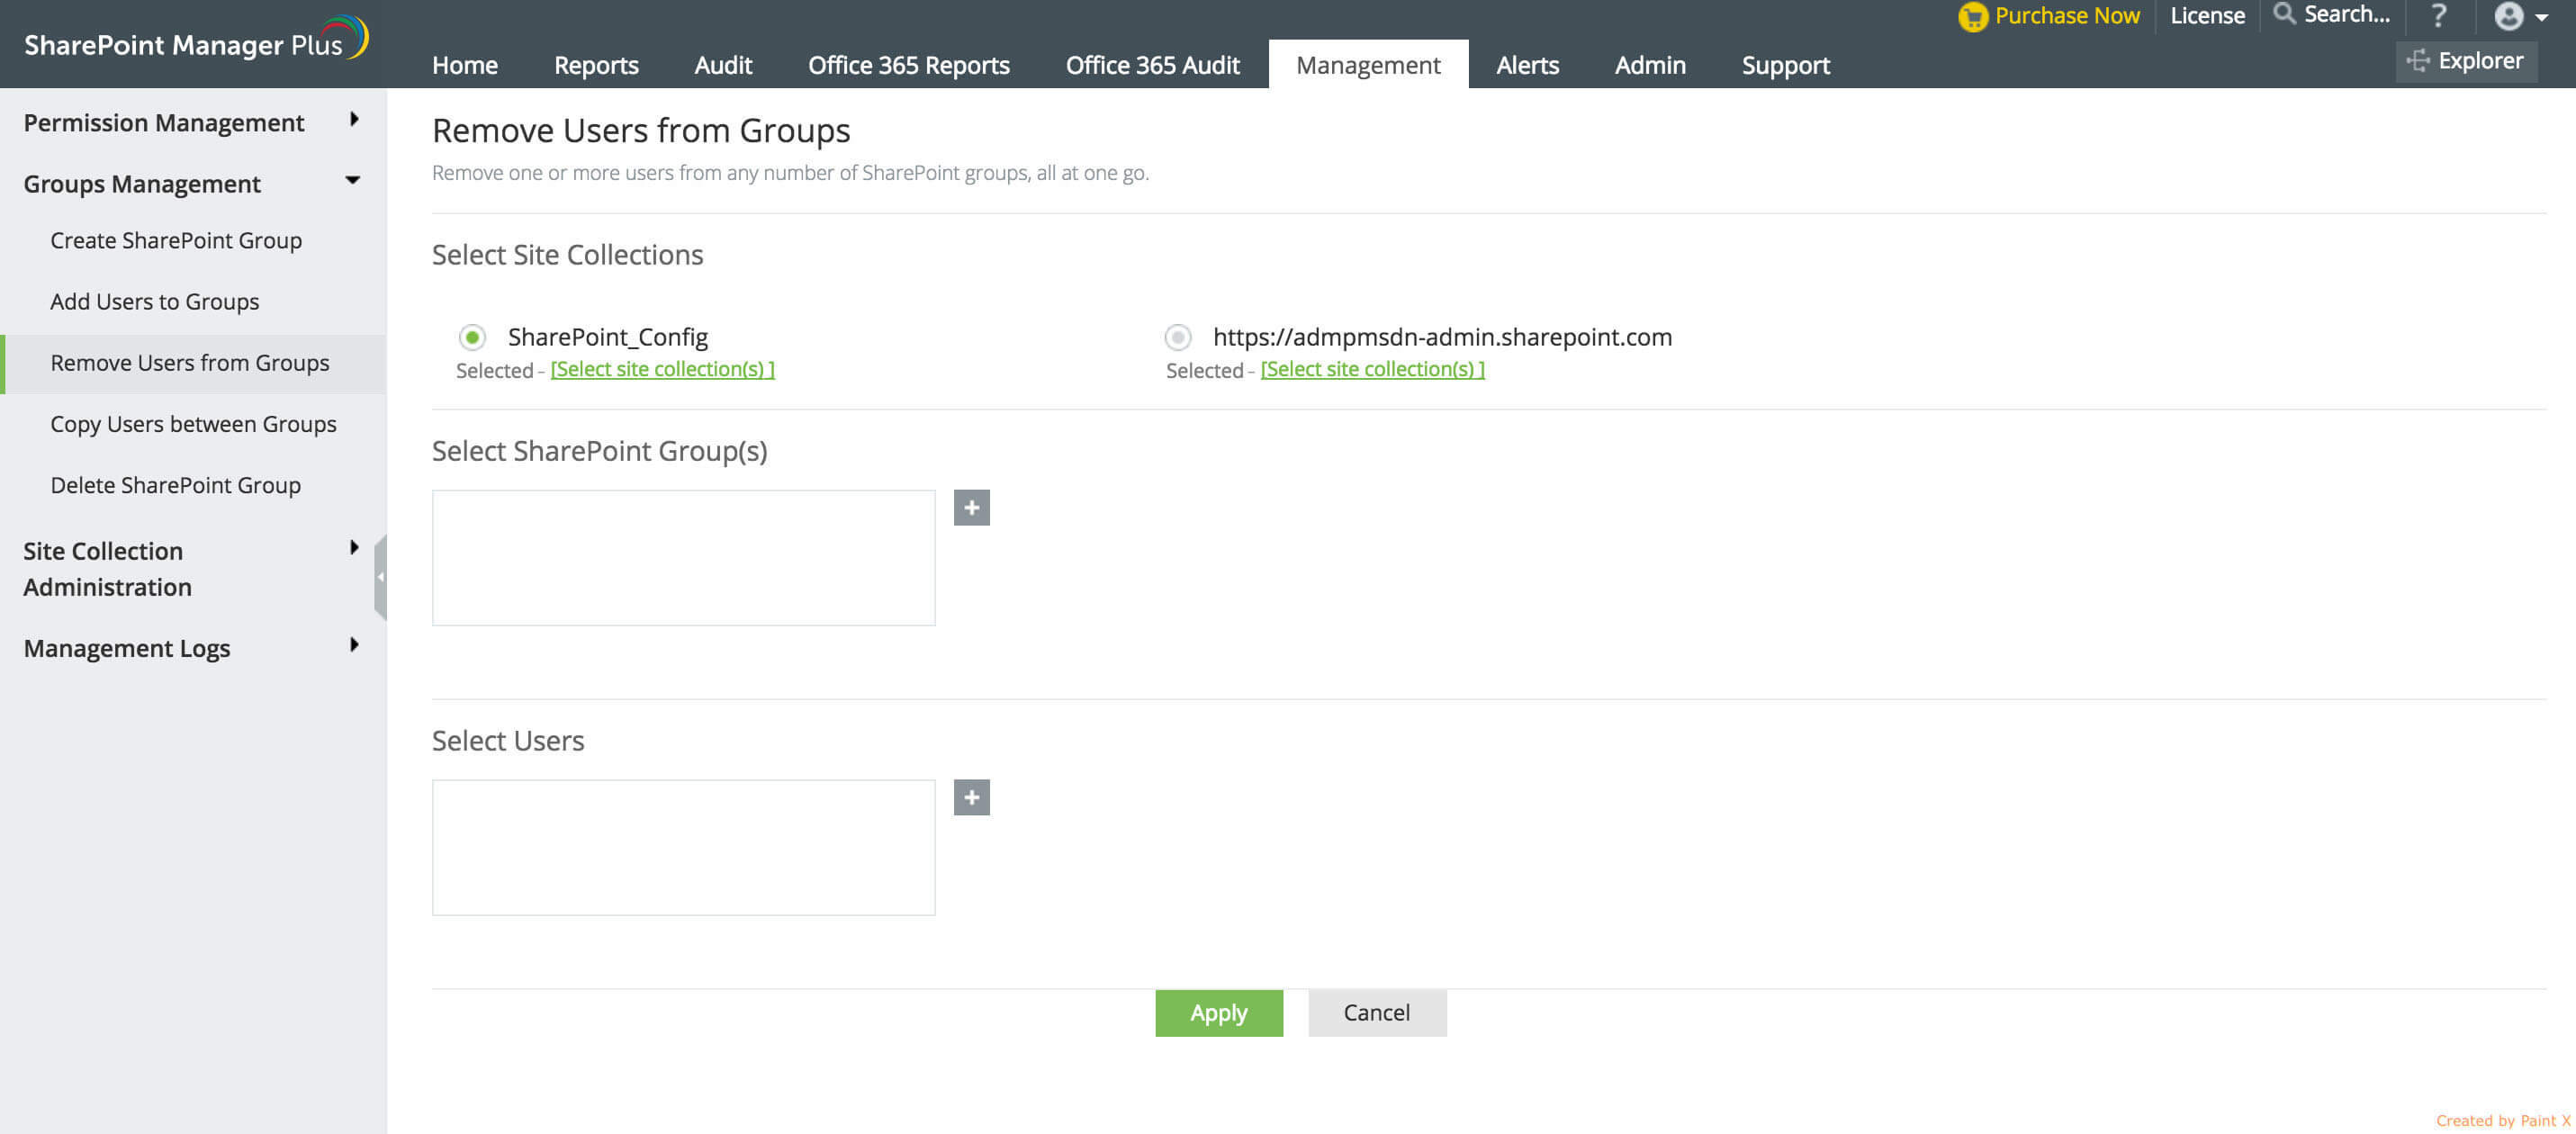Viewport: 2576px width, 1134px height.
Task: Open Copy Users between Groups in sidebar
Action: pyautogui.click(x=193, y=424)
